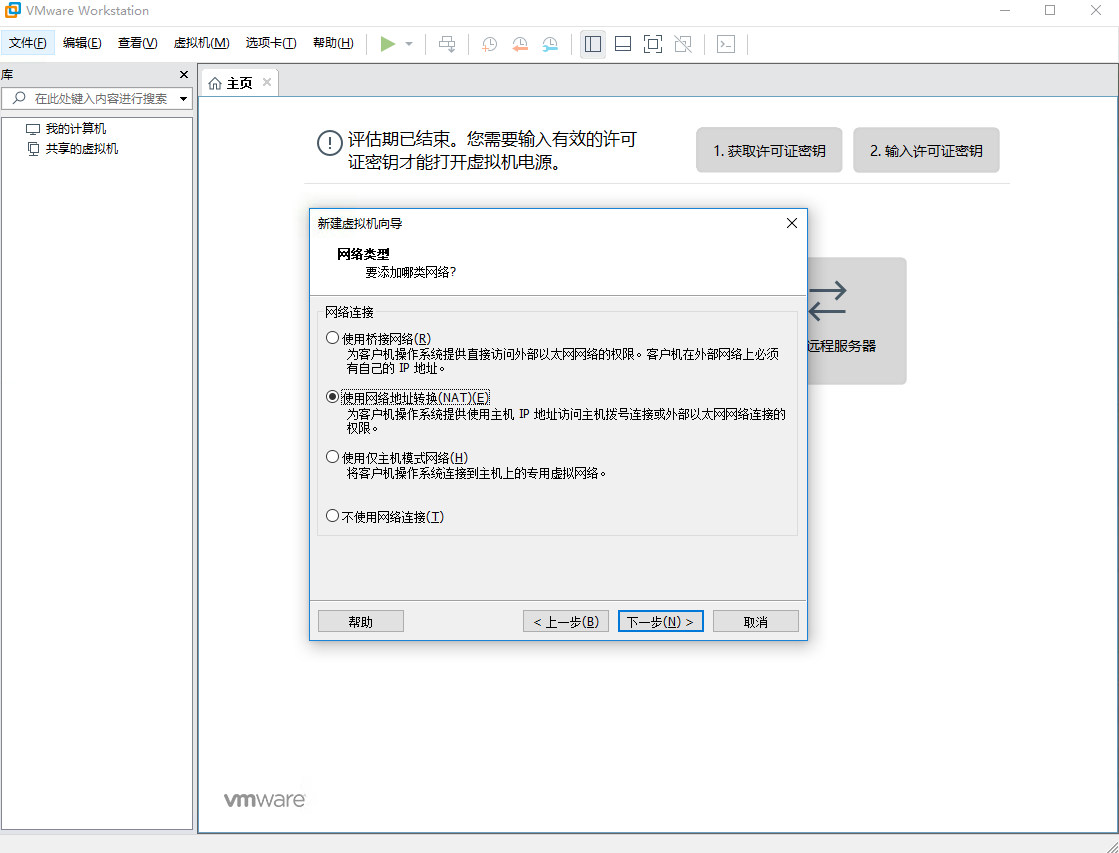Screen dimensions: 1119x853
Task: Click the < 上一步(B) button
Action: [566, 621]
